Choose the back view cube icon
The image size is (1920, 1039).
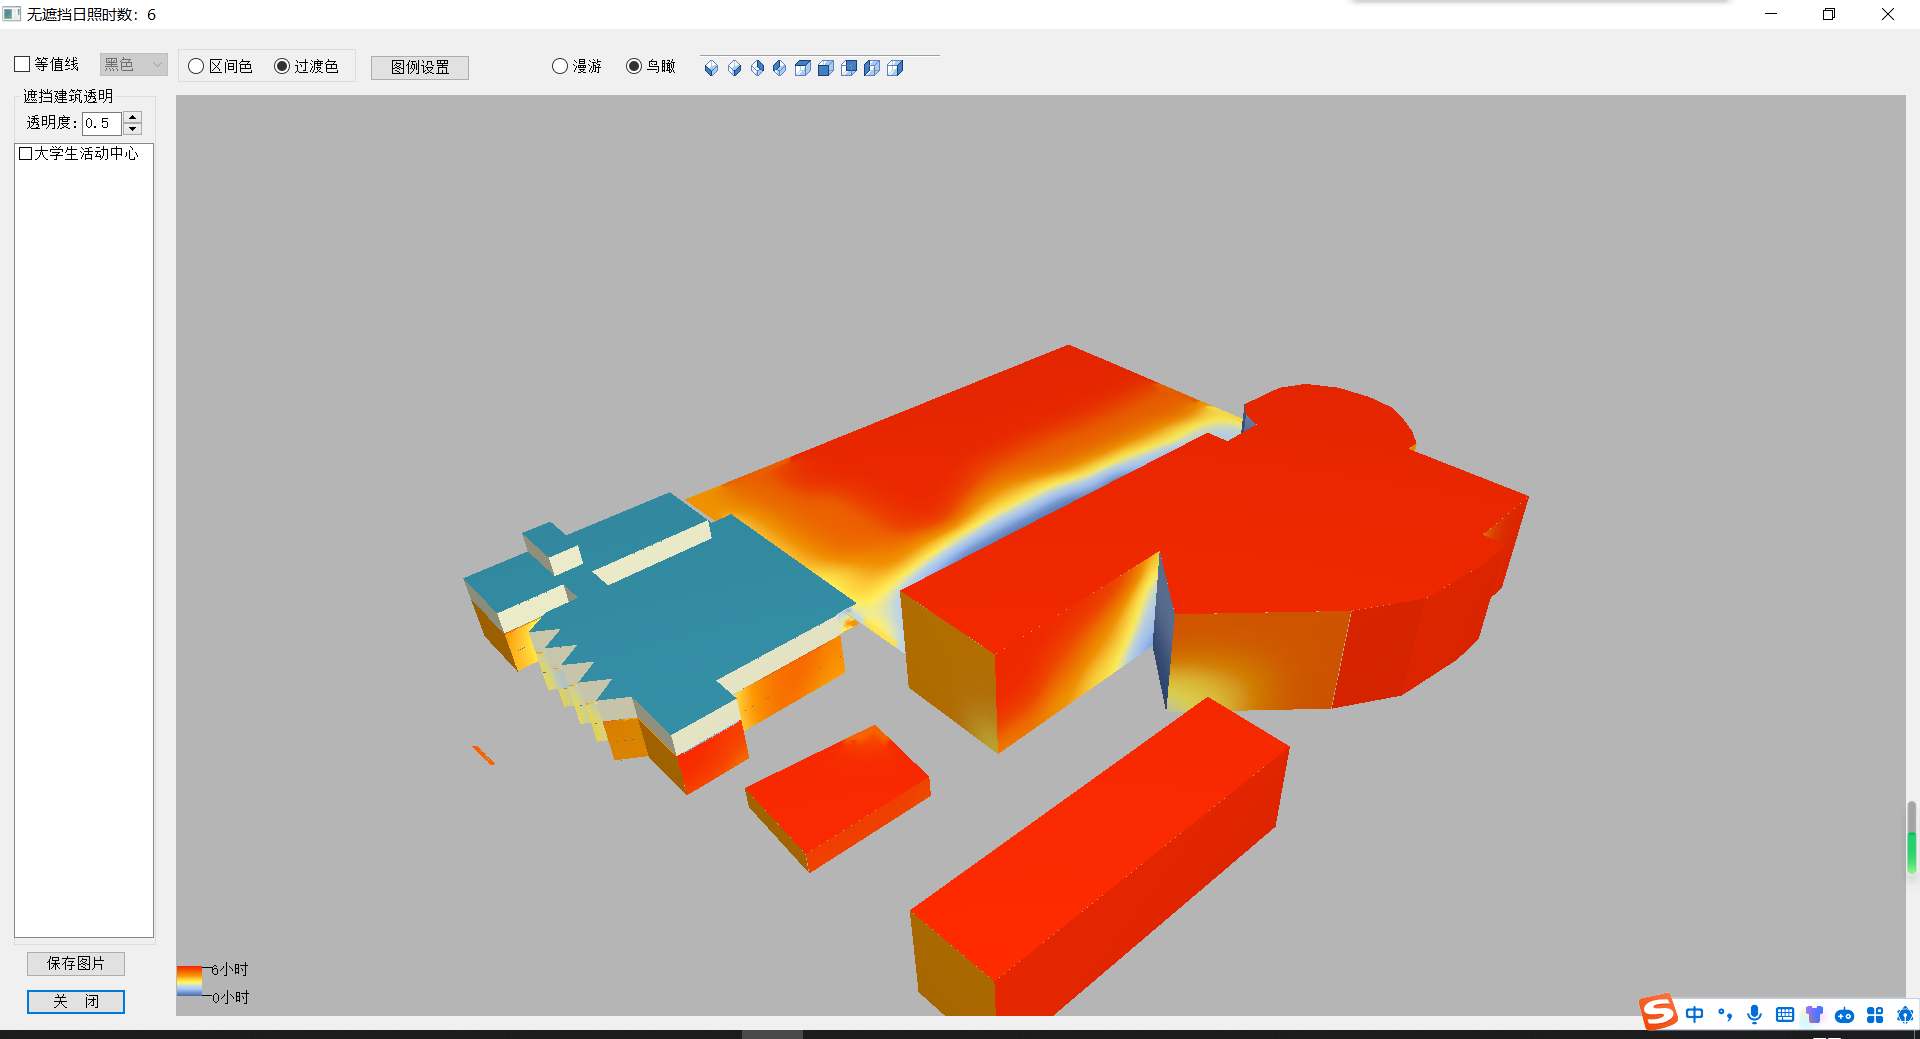point(849,68)
